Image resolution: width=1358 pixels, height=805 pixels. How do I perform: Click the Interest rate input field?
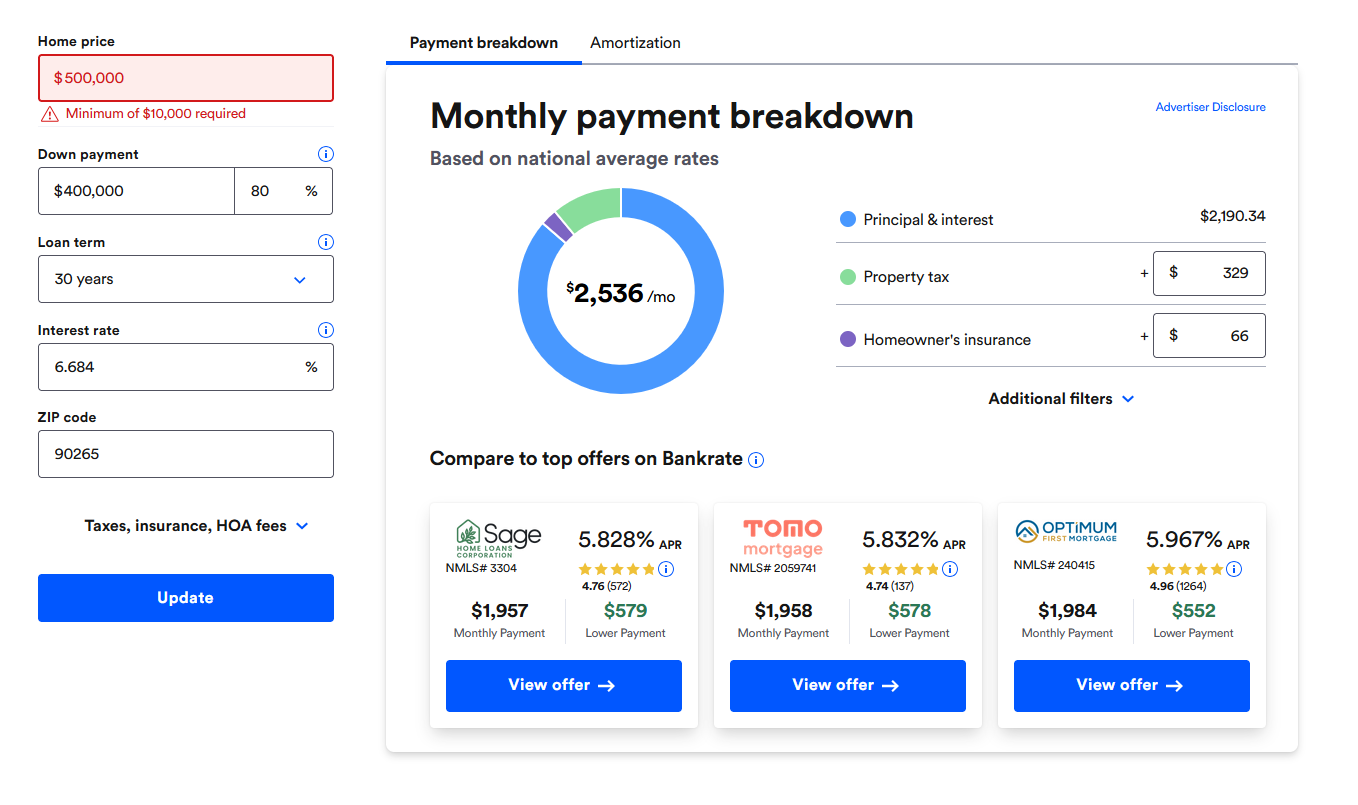(186, 367)
